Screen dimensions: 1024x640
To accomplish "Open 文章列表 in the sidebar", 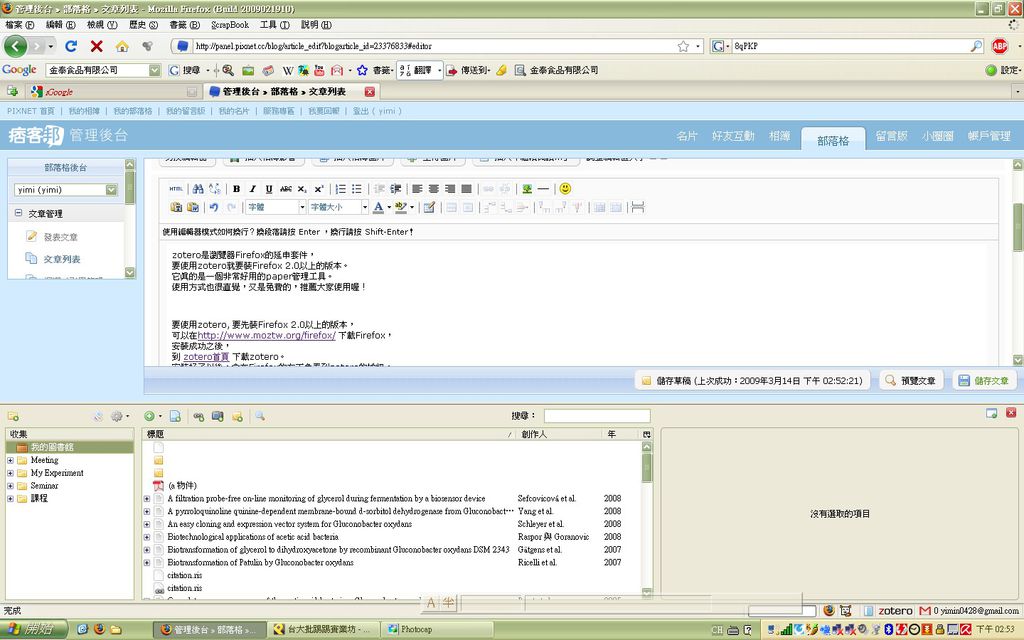I will pos(62,259).
